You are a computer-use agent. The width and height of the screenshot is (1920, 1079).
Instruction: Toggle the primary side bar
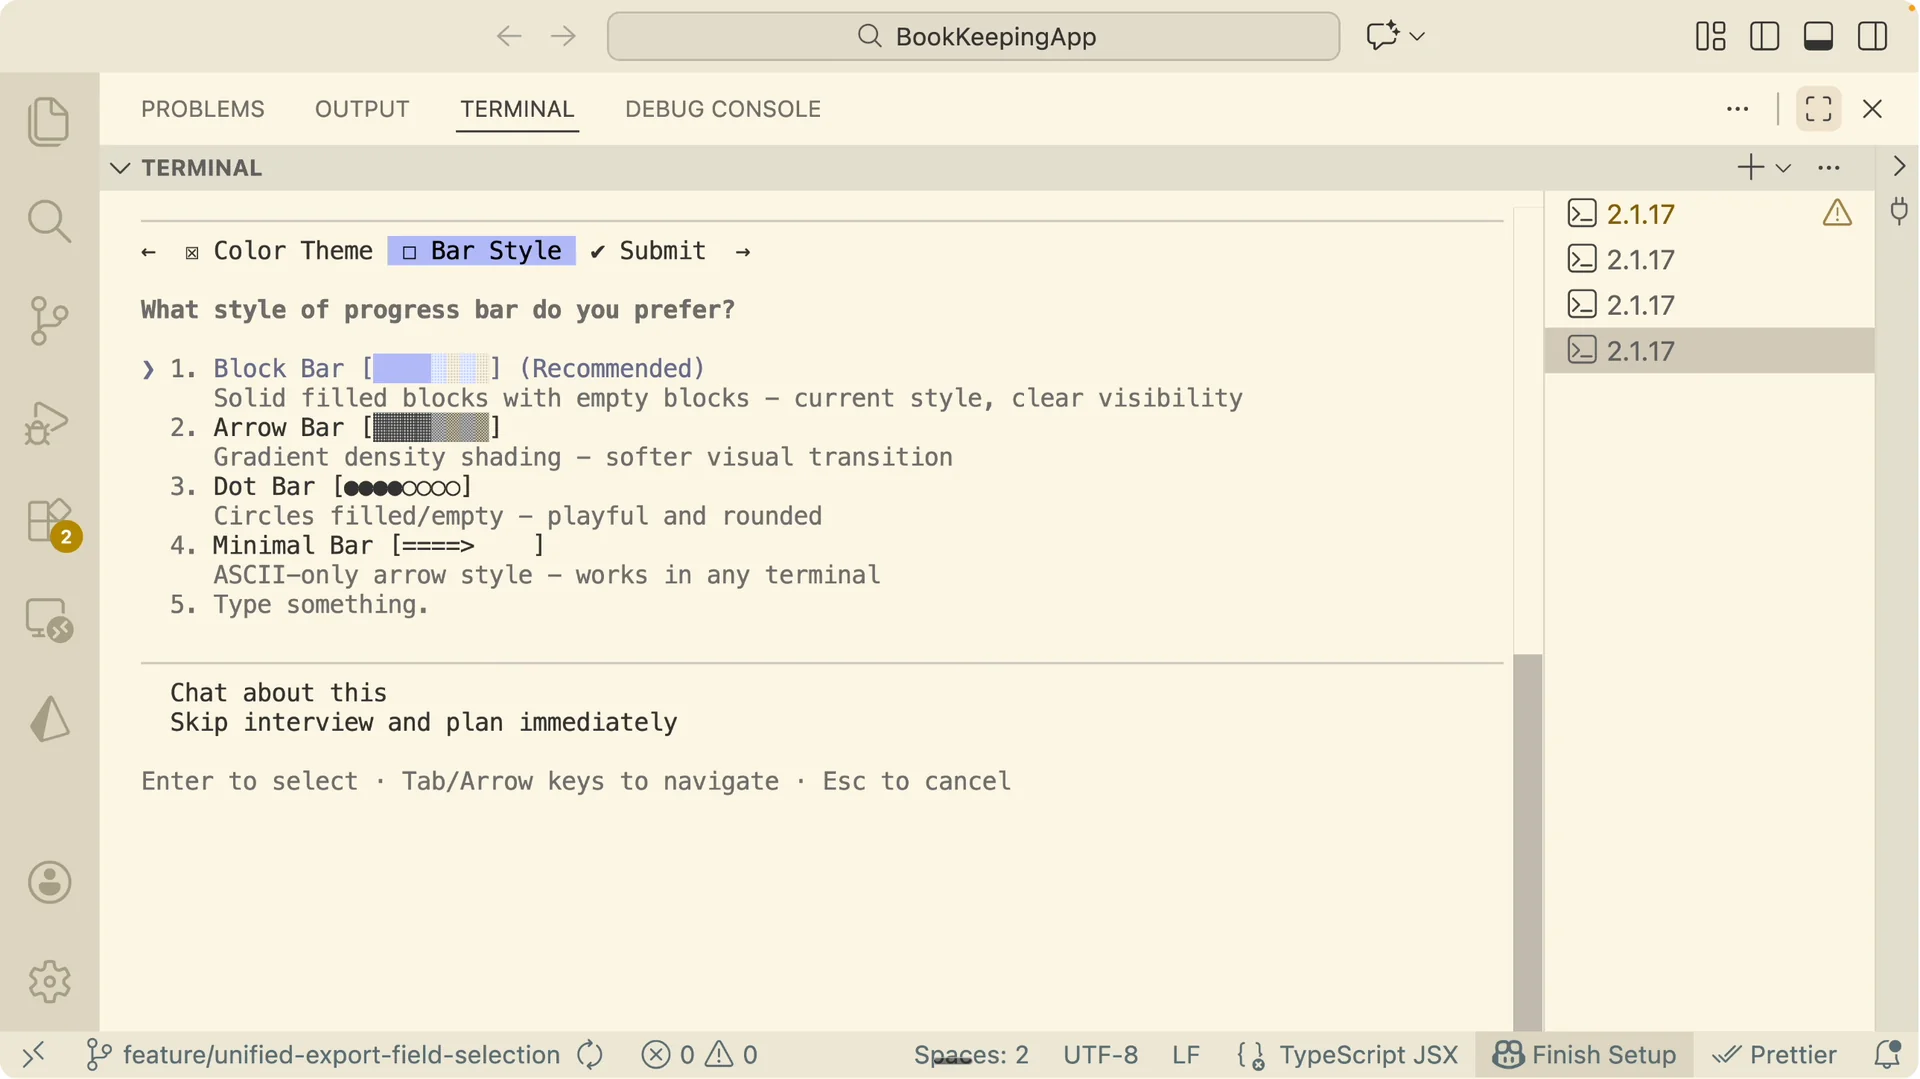1764,36
